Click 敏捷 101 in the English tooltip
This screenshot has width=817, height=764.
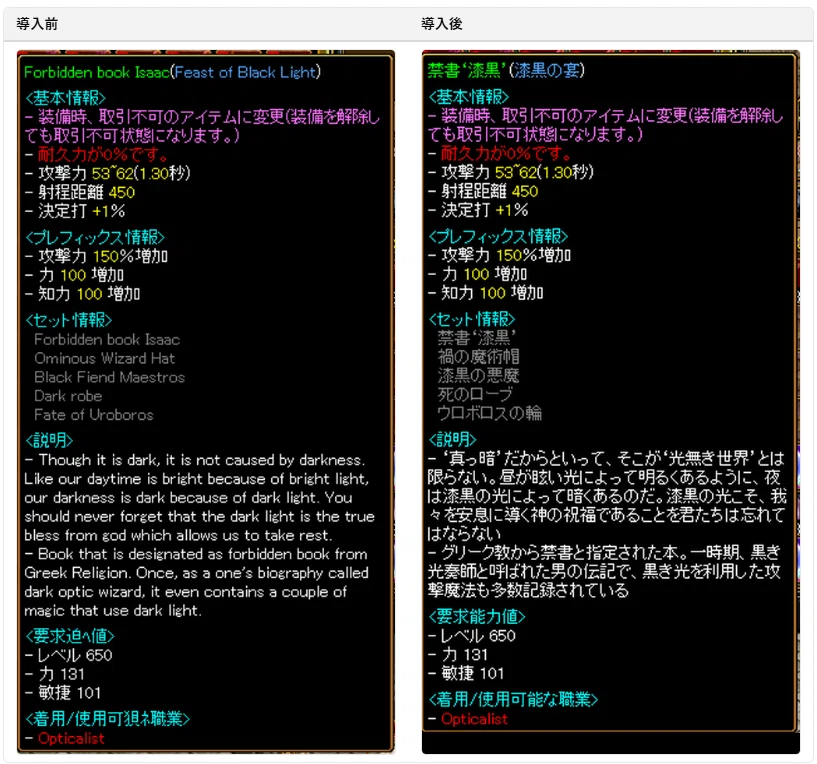pyautogui.click(x=63, y=693)
